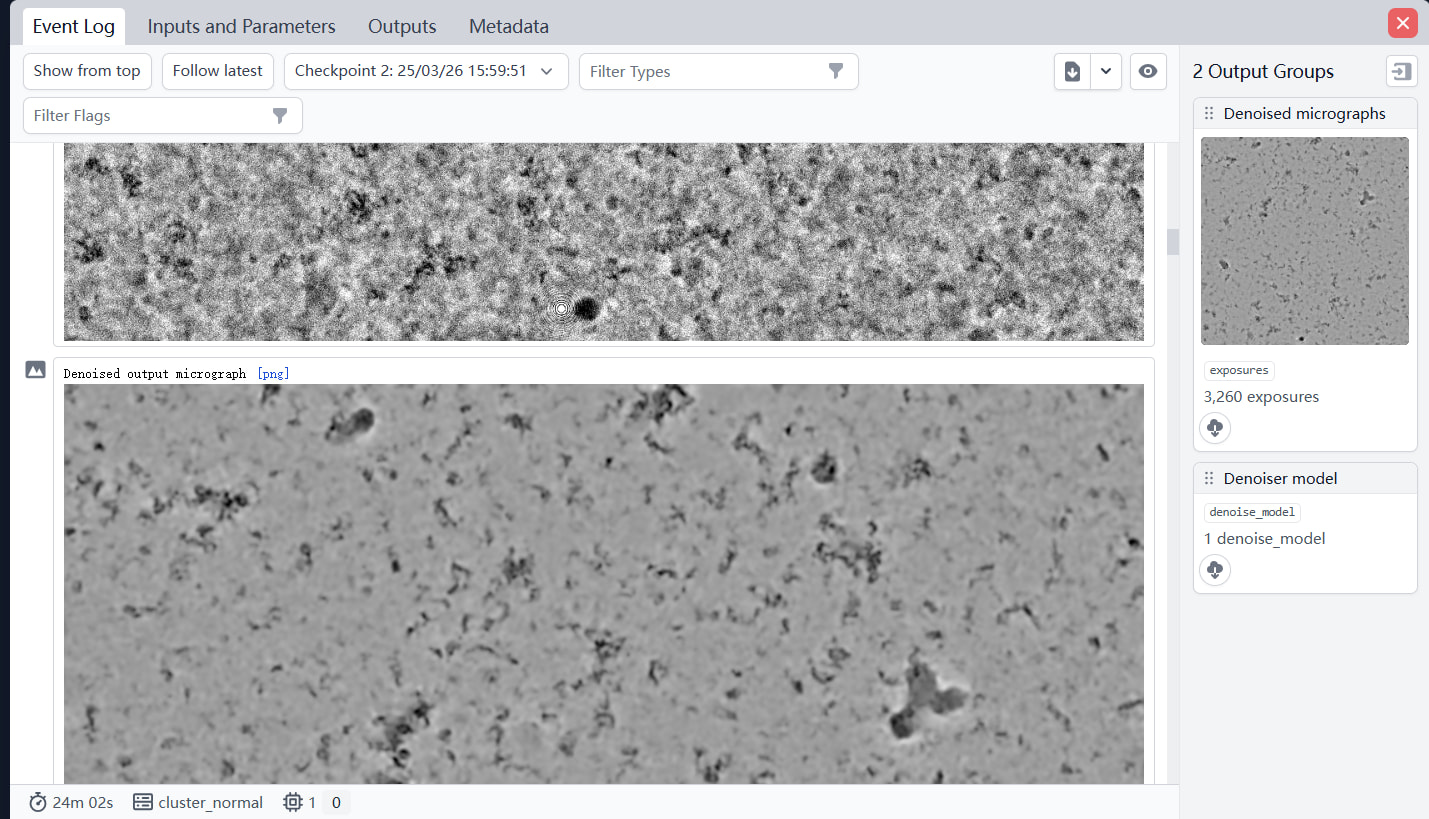Switch to the Inputs and Parameters tab
Viewport: 1429px width, 819px height.
tap(241, 27)
